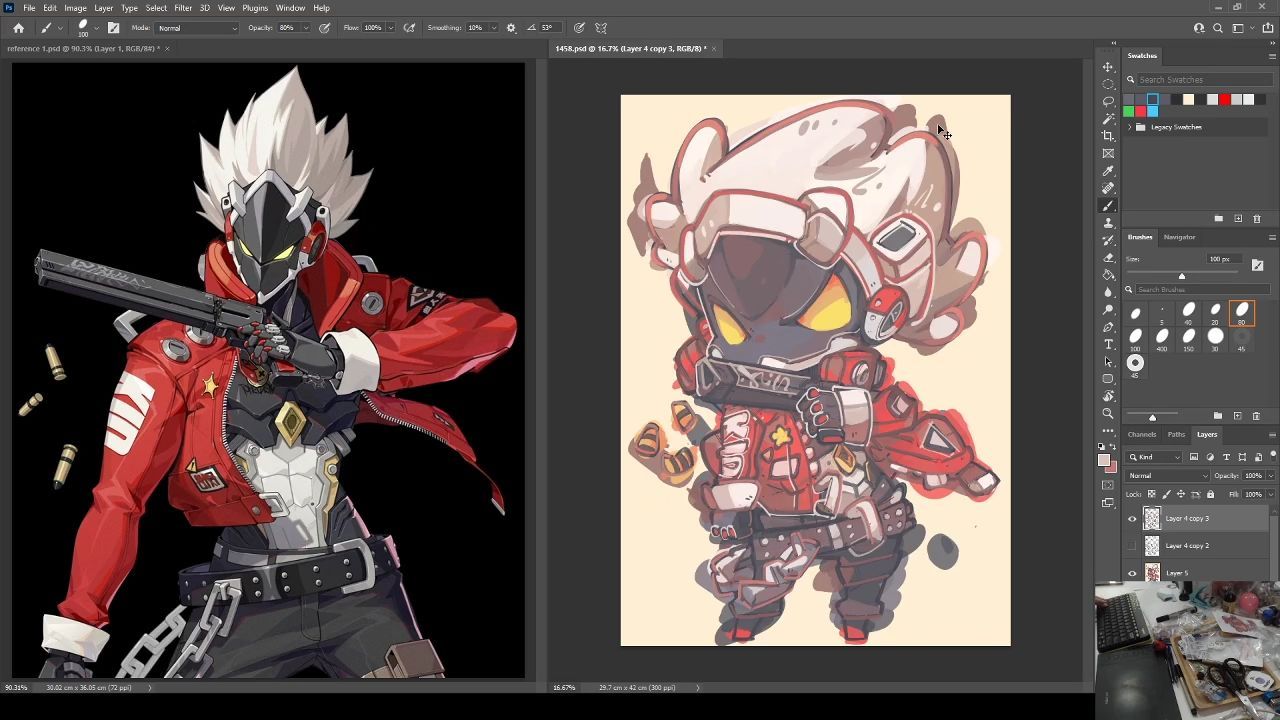
Task: Select the Healing Brush tool
Action: (x=1108, y=188)
